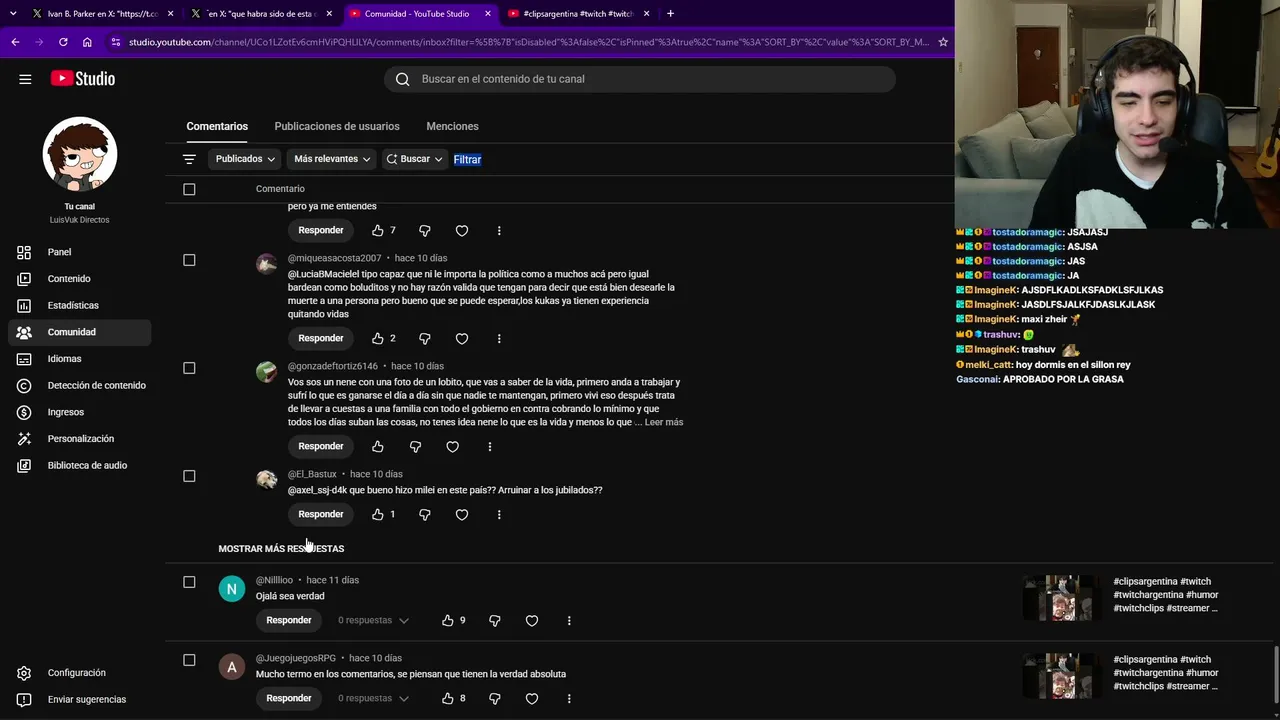Go to YouTube Studio home logo

click(83, 79)
